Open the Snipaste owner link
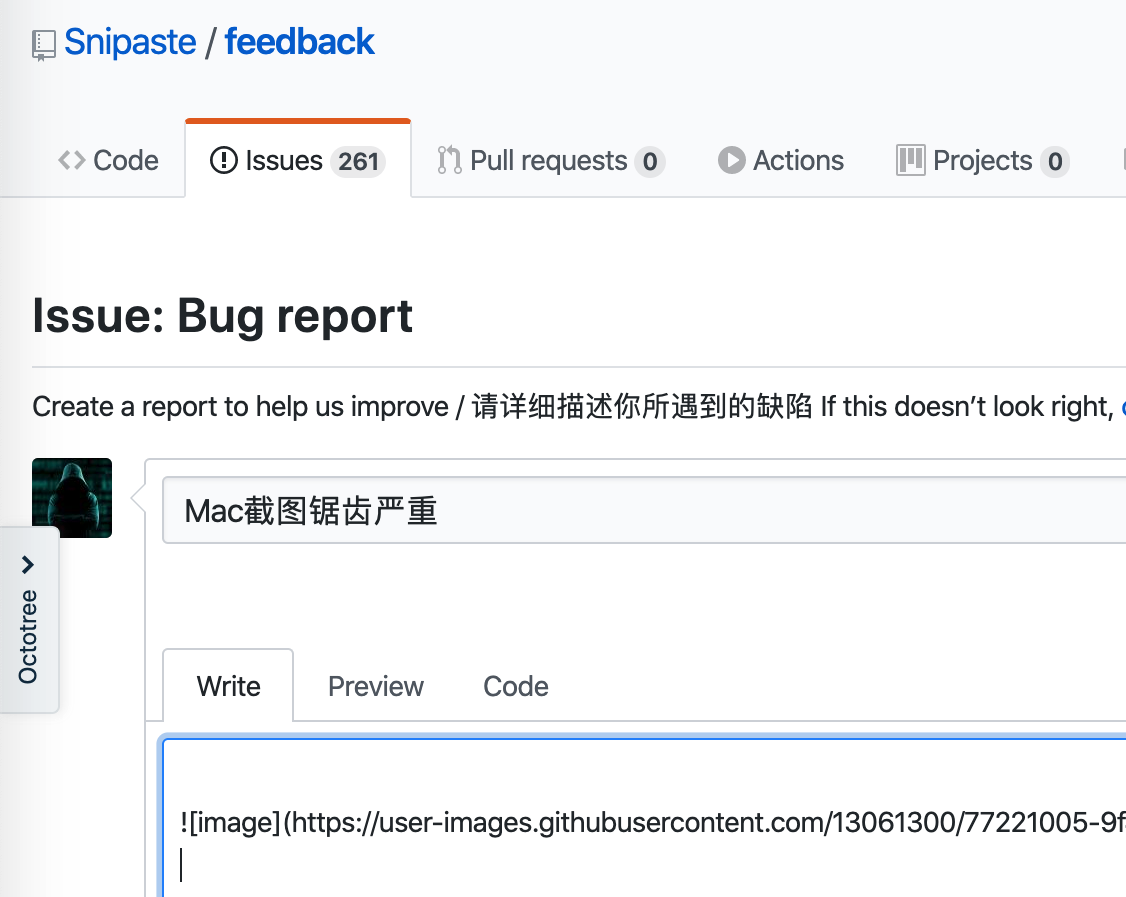The image size is (1126, 897). (129, 41)
